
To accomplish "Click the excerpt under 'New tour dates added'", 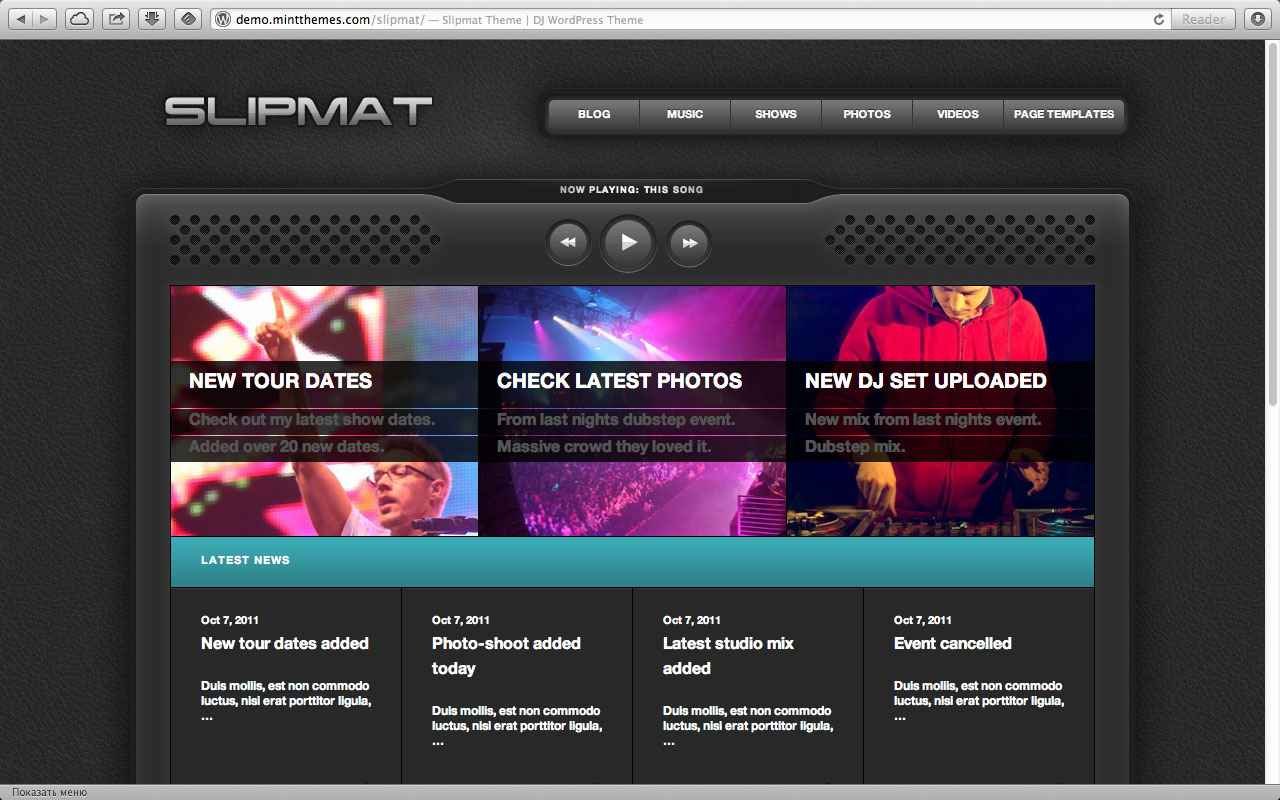I will coord(286,701).
